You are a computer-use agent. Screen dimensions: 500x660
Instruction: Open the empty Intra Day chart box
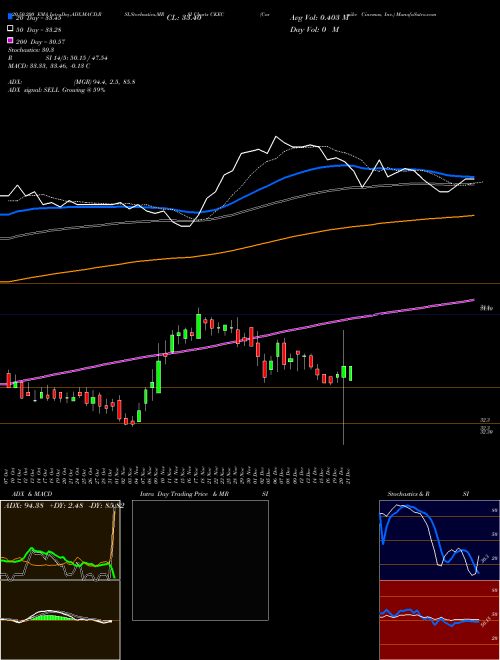[200, 560]
